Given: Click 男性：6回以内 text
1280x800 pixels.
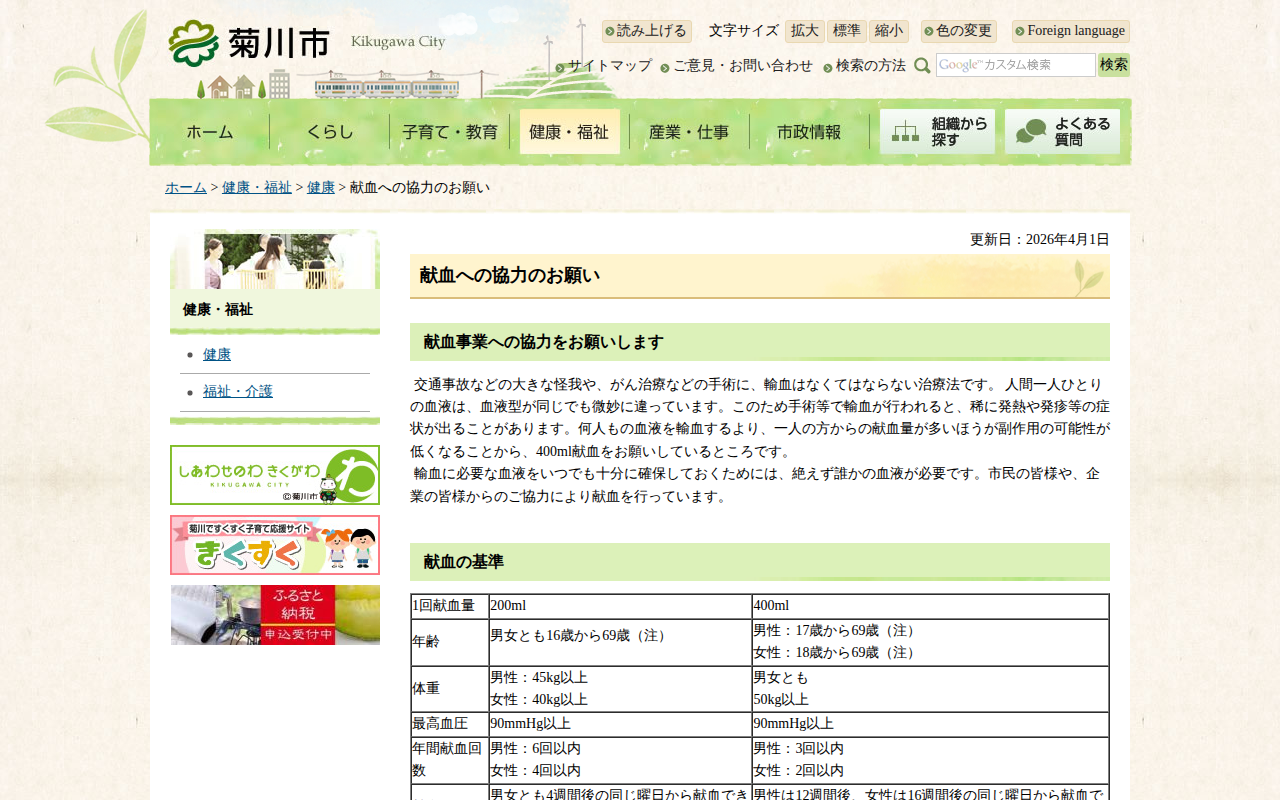Looking at the screenshot, I should click(535, 749).
